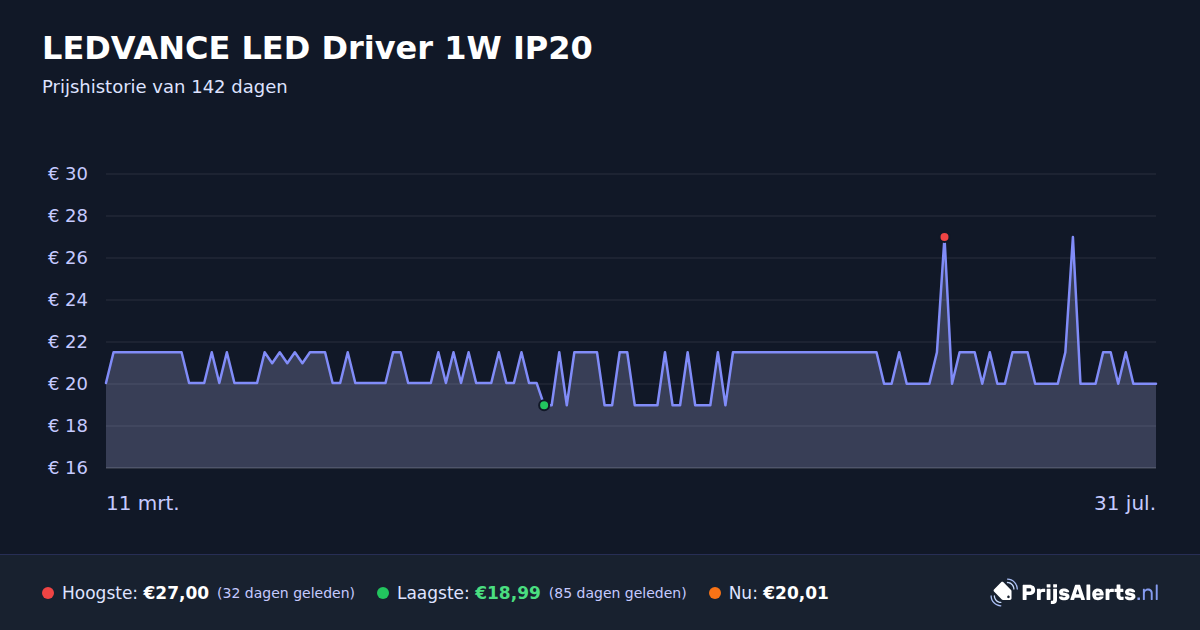Click the € 28 axis label
Image resolution: width=1200 pixels, height=630 pixels.
point(68,216)
